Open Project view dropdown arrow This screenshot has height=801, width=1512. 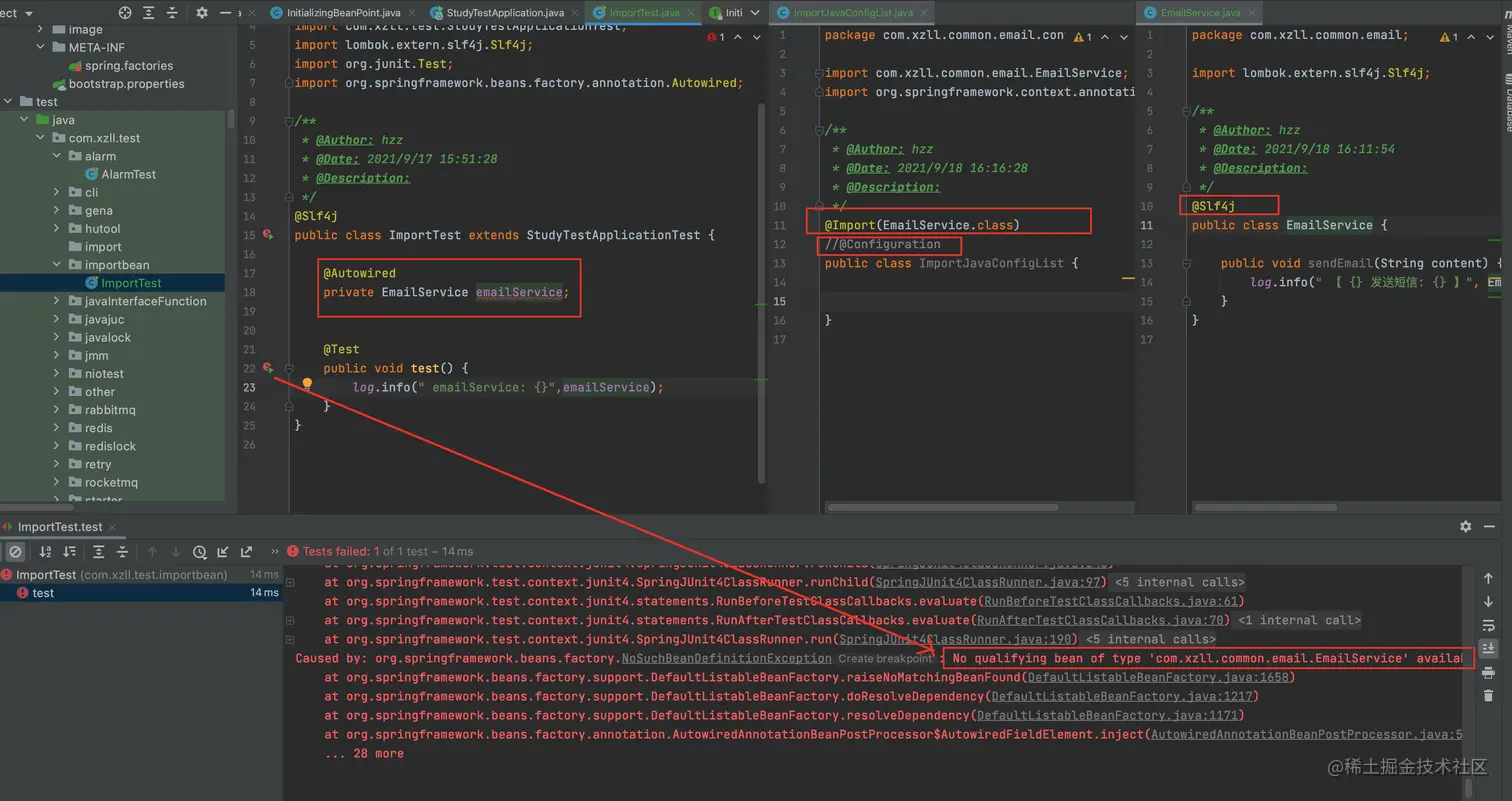pos(28,13)
